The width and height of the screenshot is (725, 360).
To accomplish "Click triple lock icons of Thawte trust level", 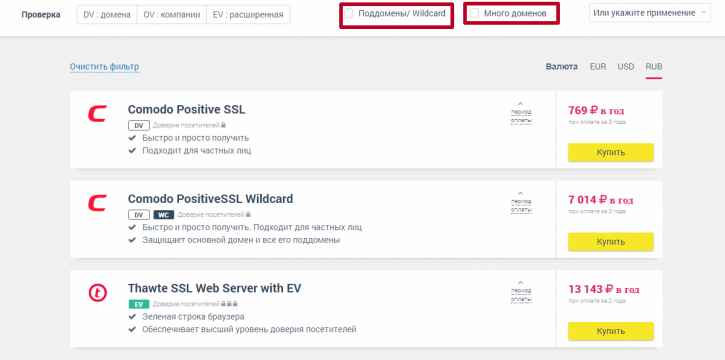I will coord(229,305).
